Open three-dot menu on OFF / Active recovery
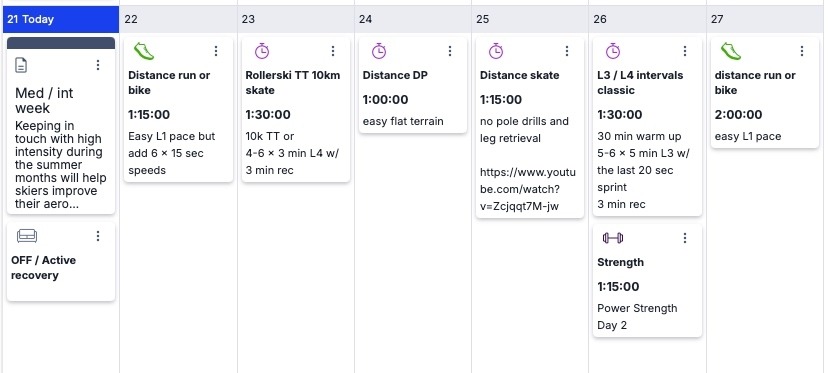This screenshot has height=373, width=829. [98, 236]
